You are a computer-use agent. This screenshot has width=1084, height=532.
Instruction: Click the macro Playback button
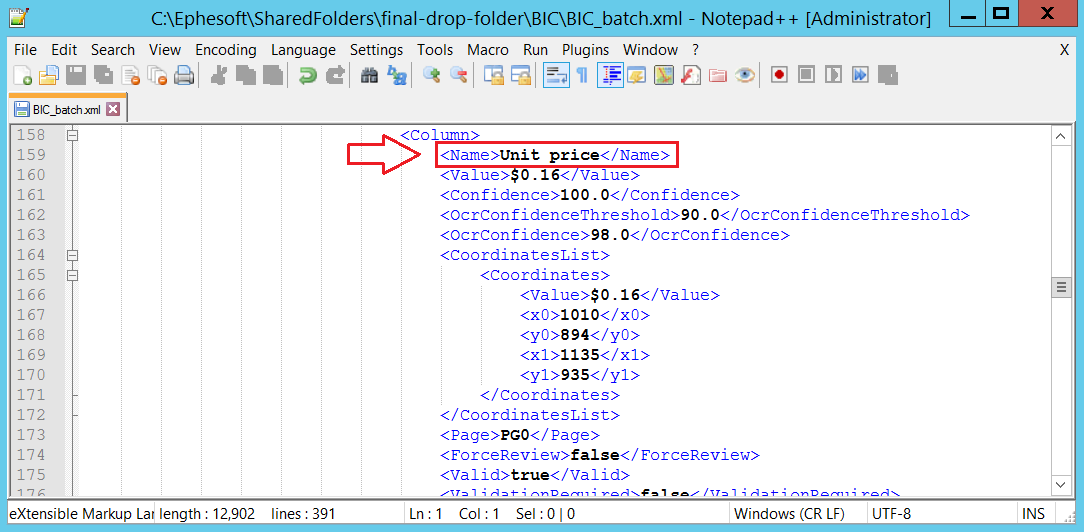coord(833,75)
